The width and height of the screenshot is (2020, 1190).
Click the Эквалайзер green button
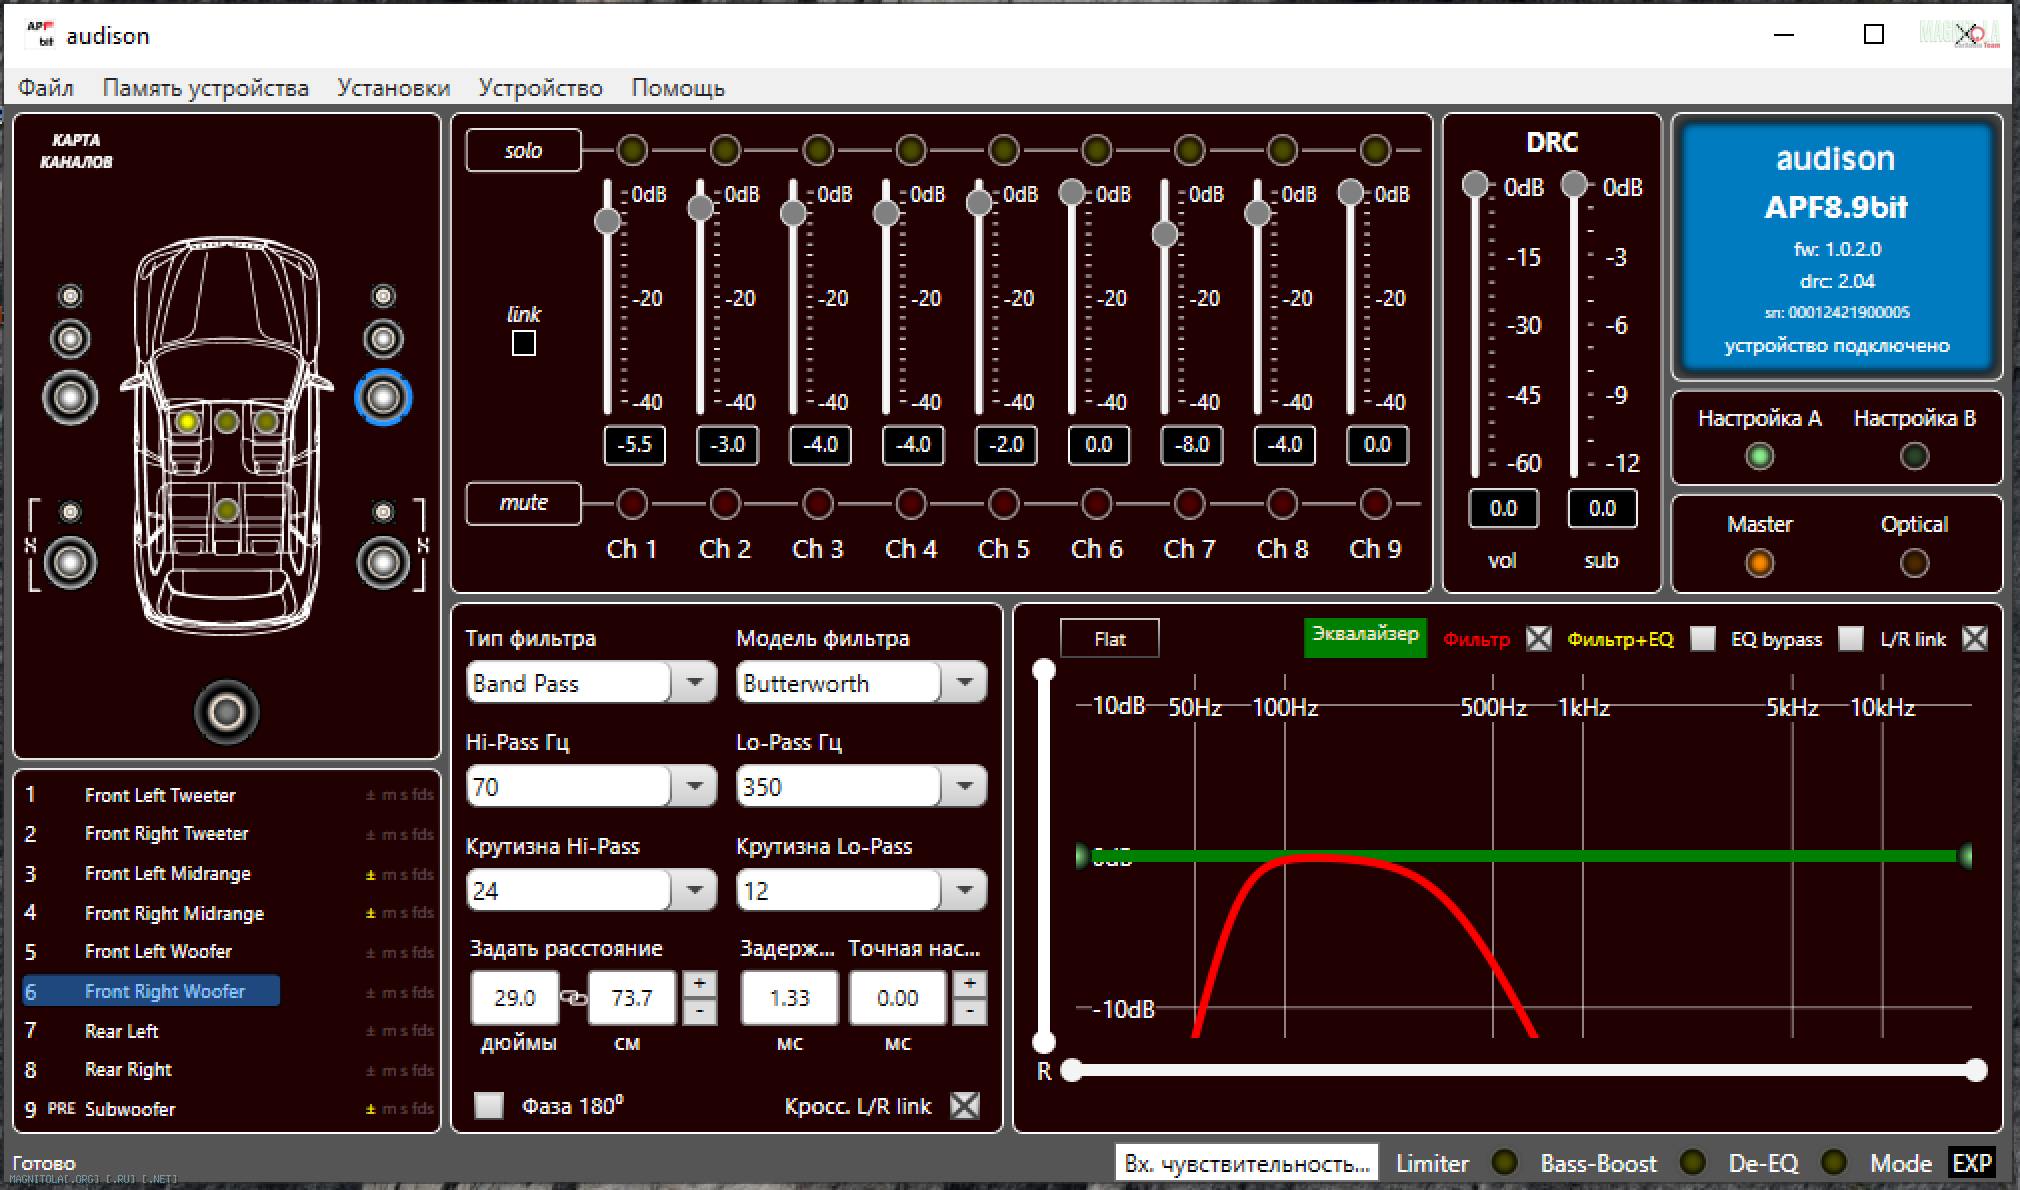(1365, 637)
